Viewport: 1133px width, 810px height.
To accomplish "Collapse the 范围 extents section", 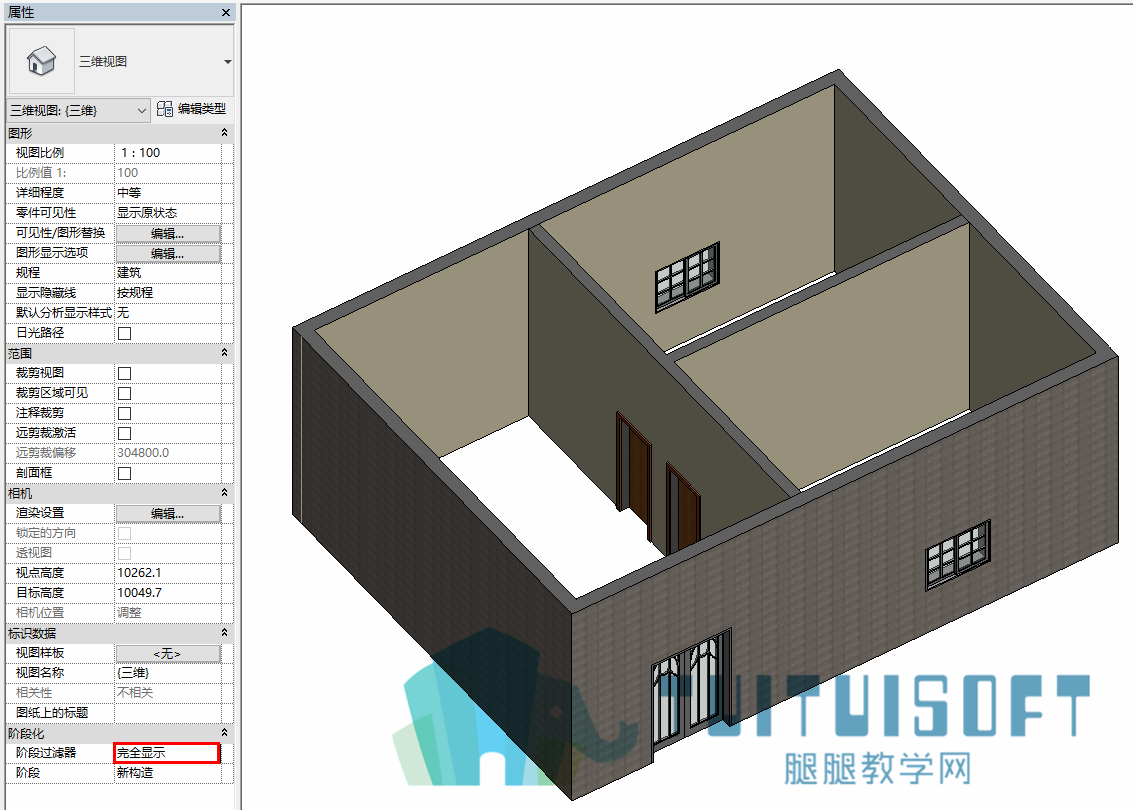I will click(224, 353).
